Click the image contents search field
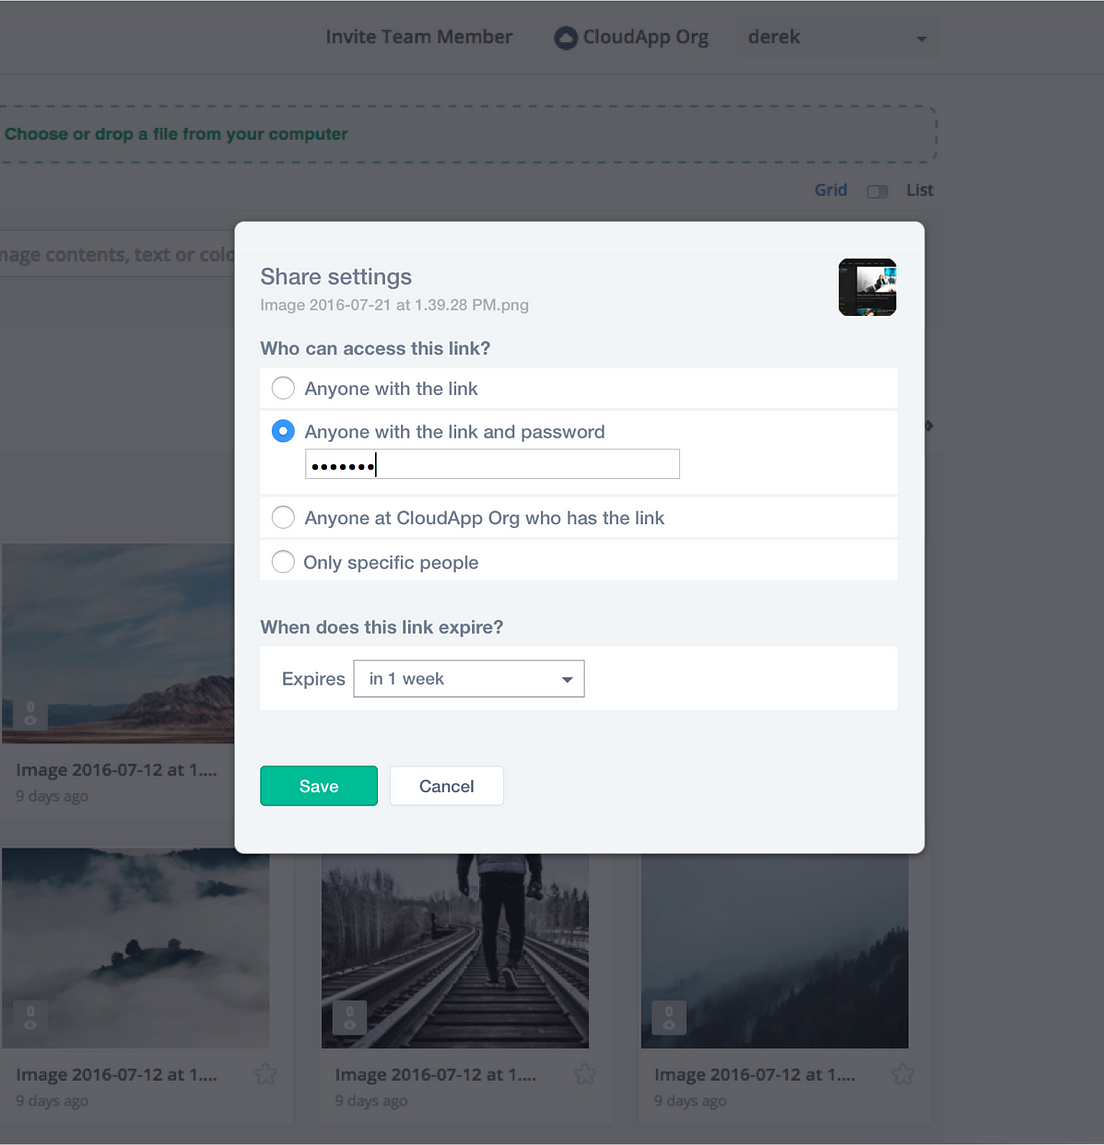The image size is (1104, 1145). tap(117, 255)
